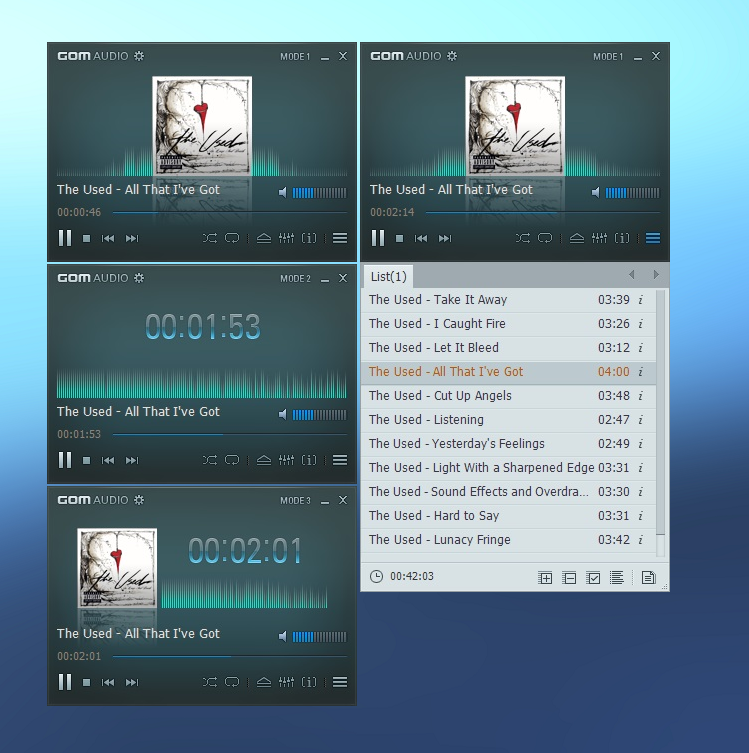Hide the playlist using the blue list icon
749x753 pixels.
pyautogui.click(x=653, y=238)
